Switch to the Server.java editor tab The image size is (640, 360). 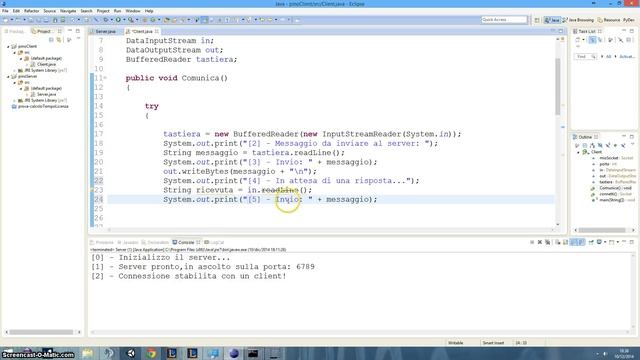click(x=105, y=31)
